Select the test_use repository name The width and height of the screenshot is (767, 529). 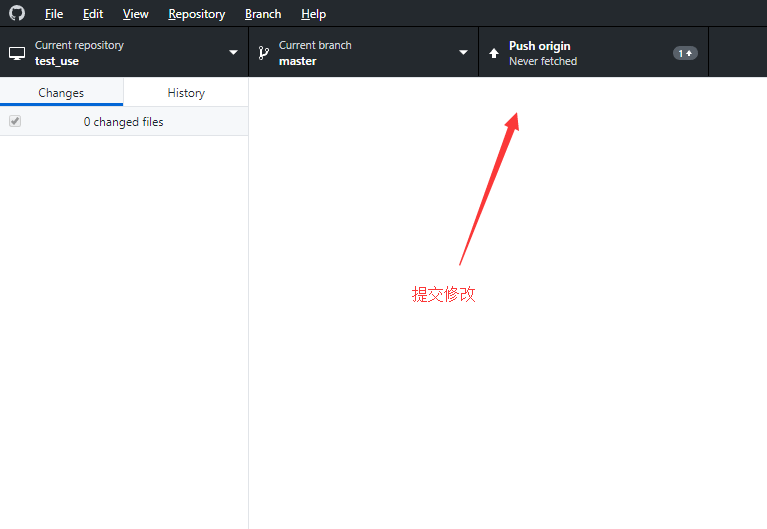point(57,61)
